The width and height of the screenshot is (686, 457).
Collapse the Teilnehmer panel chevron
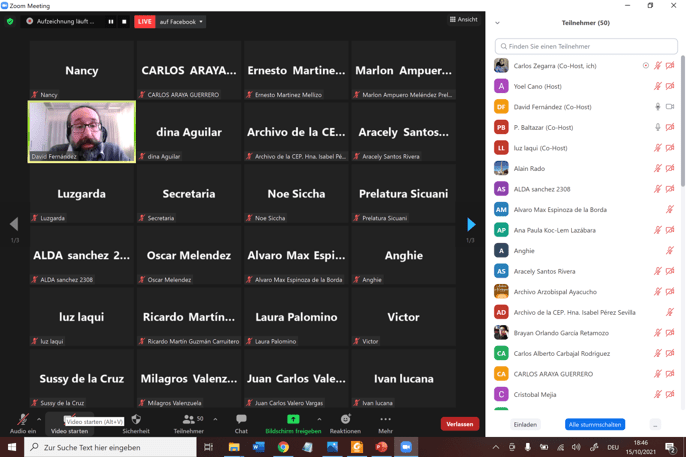[x=497, y=22]
